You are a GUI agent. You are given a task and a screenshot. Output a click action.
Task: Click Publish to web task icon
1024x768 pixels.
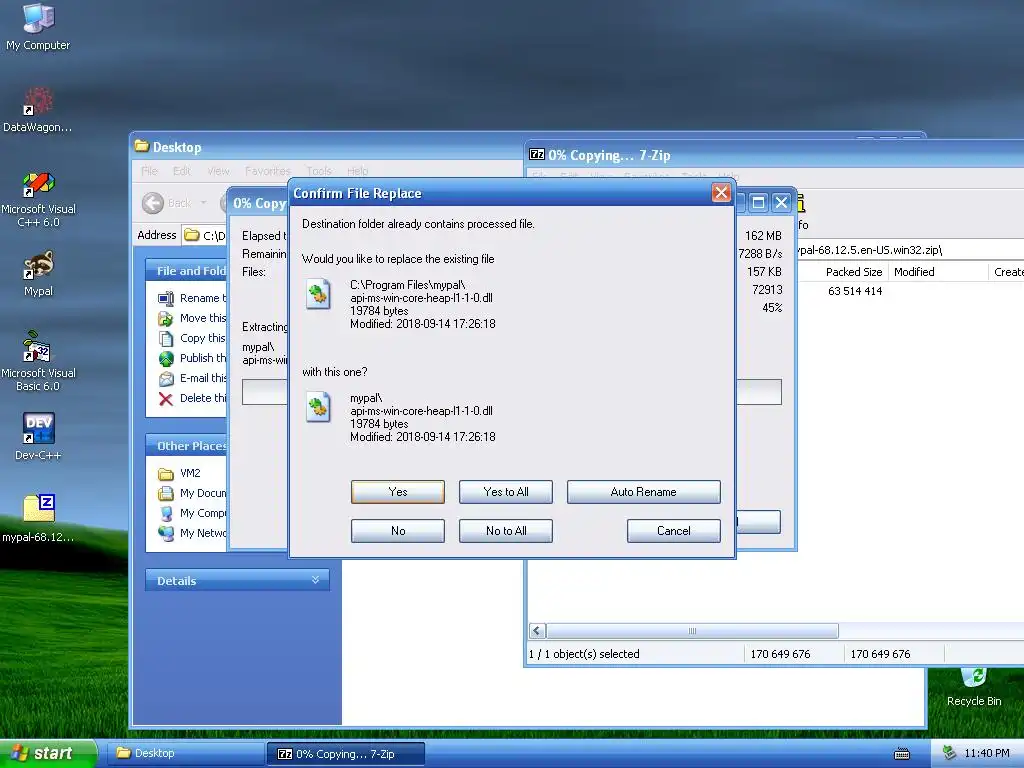point(166,359)
